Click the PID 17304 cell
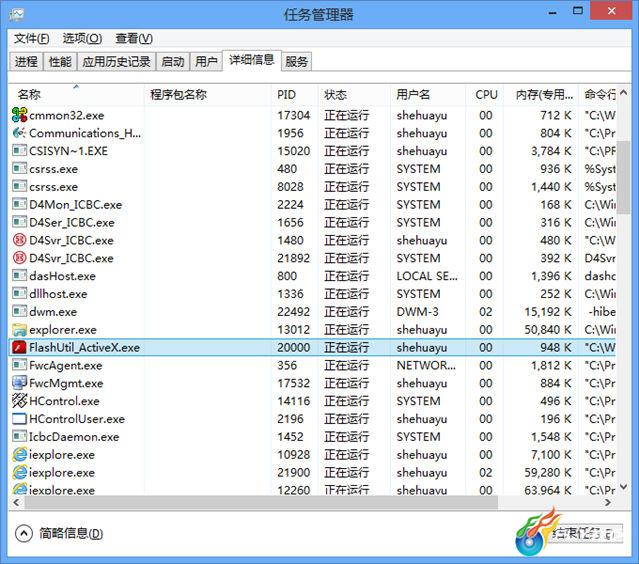 (293, 115)
